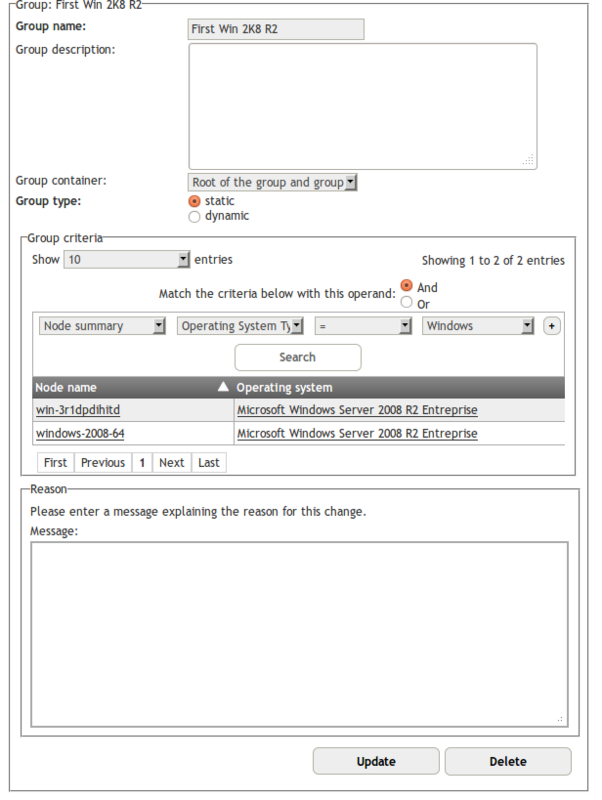Sort by Node name ascending arrow
The height and width of the screenshot is (800, 602).
click(223, 387)
